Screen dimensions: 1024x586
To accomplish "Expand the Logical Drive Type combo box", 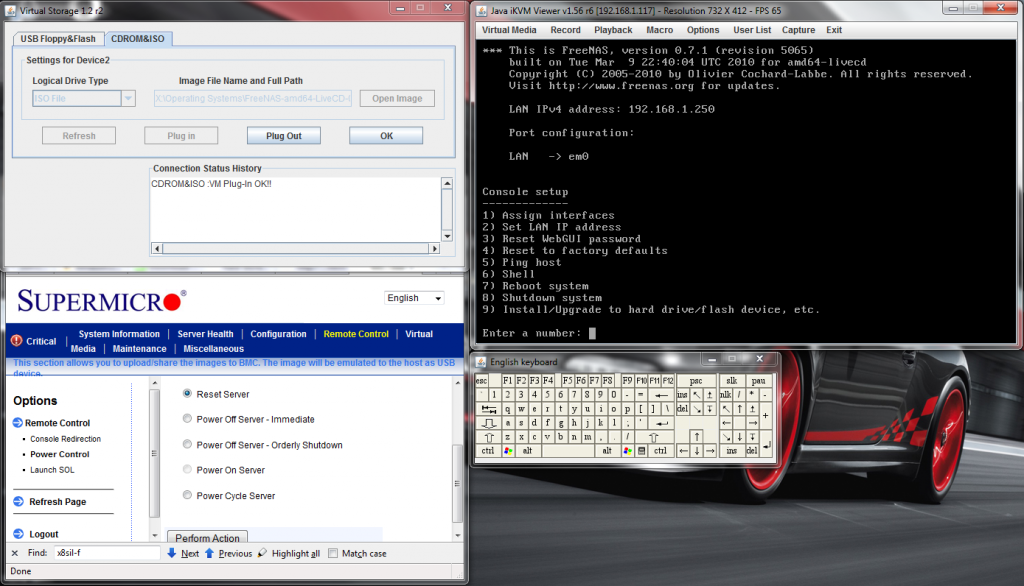I will [x=127, y=98].
